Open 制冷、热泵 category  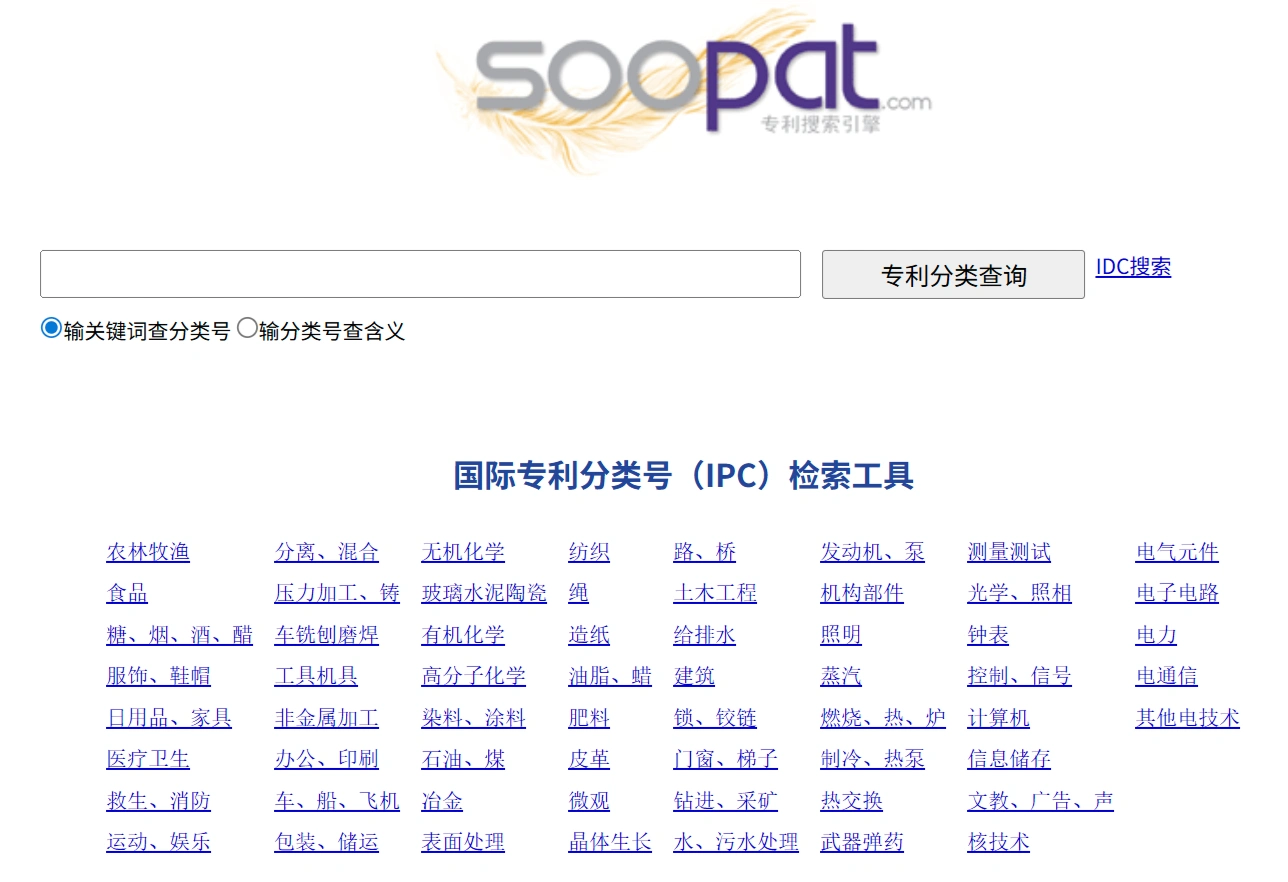[873, 759]
